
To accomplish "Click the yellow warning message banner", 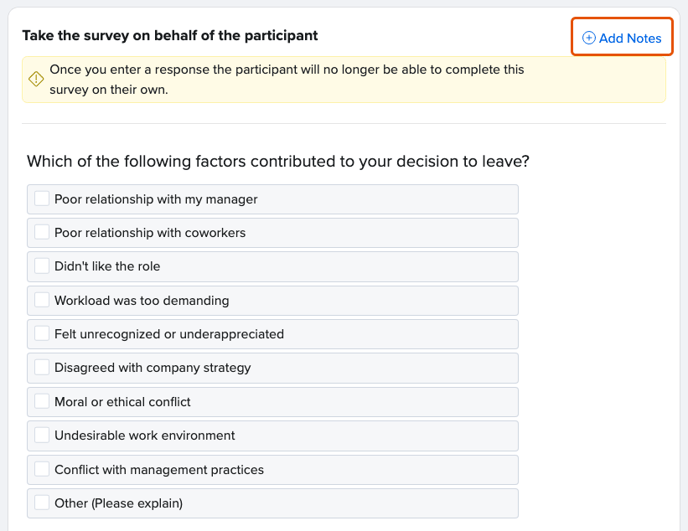I will [x=344, y=79].
